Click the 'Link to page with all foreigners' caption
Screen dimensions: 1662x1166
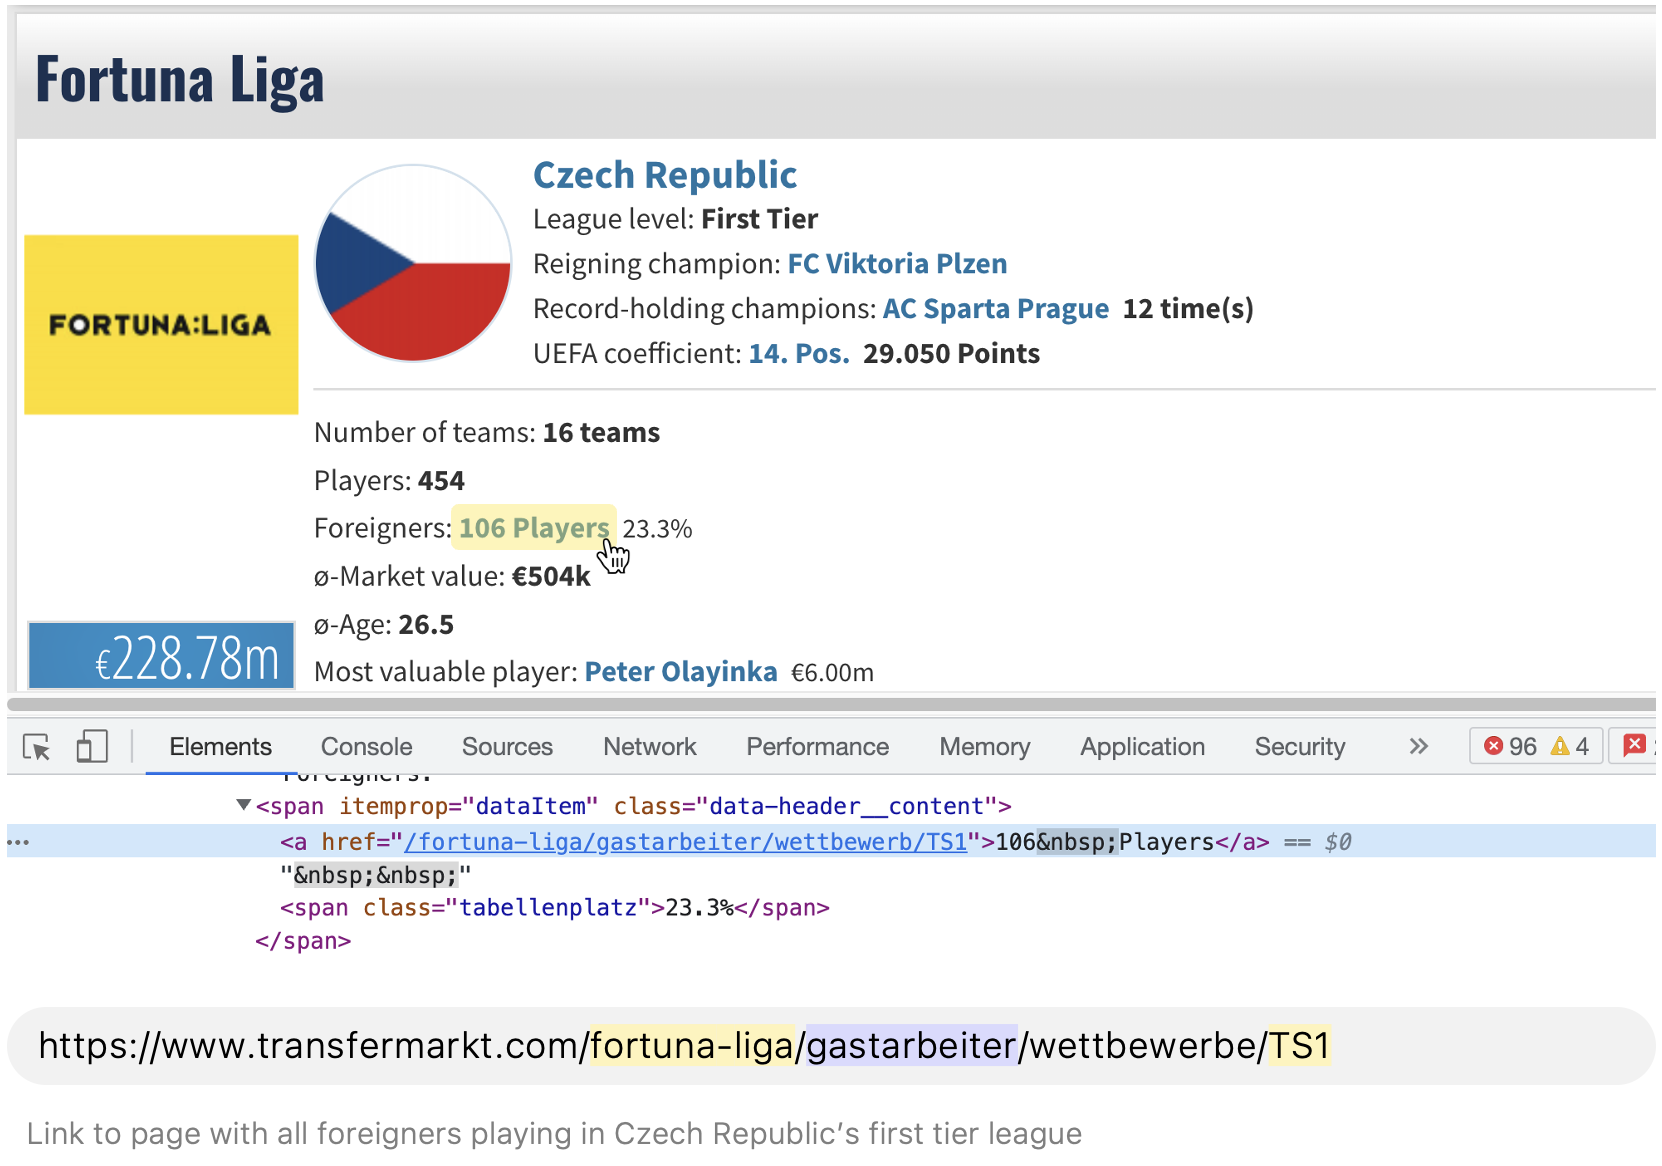click(554, 1133)
